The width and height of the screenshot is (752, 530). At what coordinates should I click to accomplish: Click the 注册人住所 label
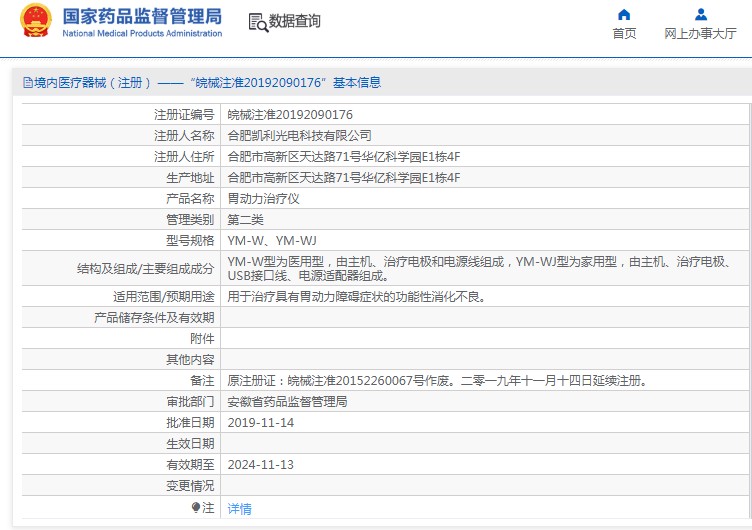pyautogui.click(x=184, y=157)
